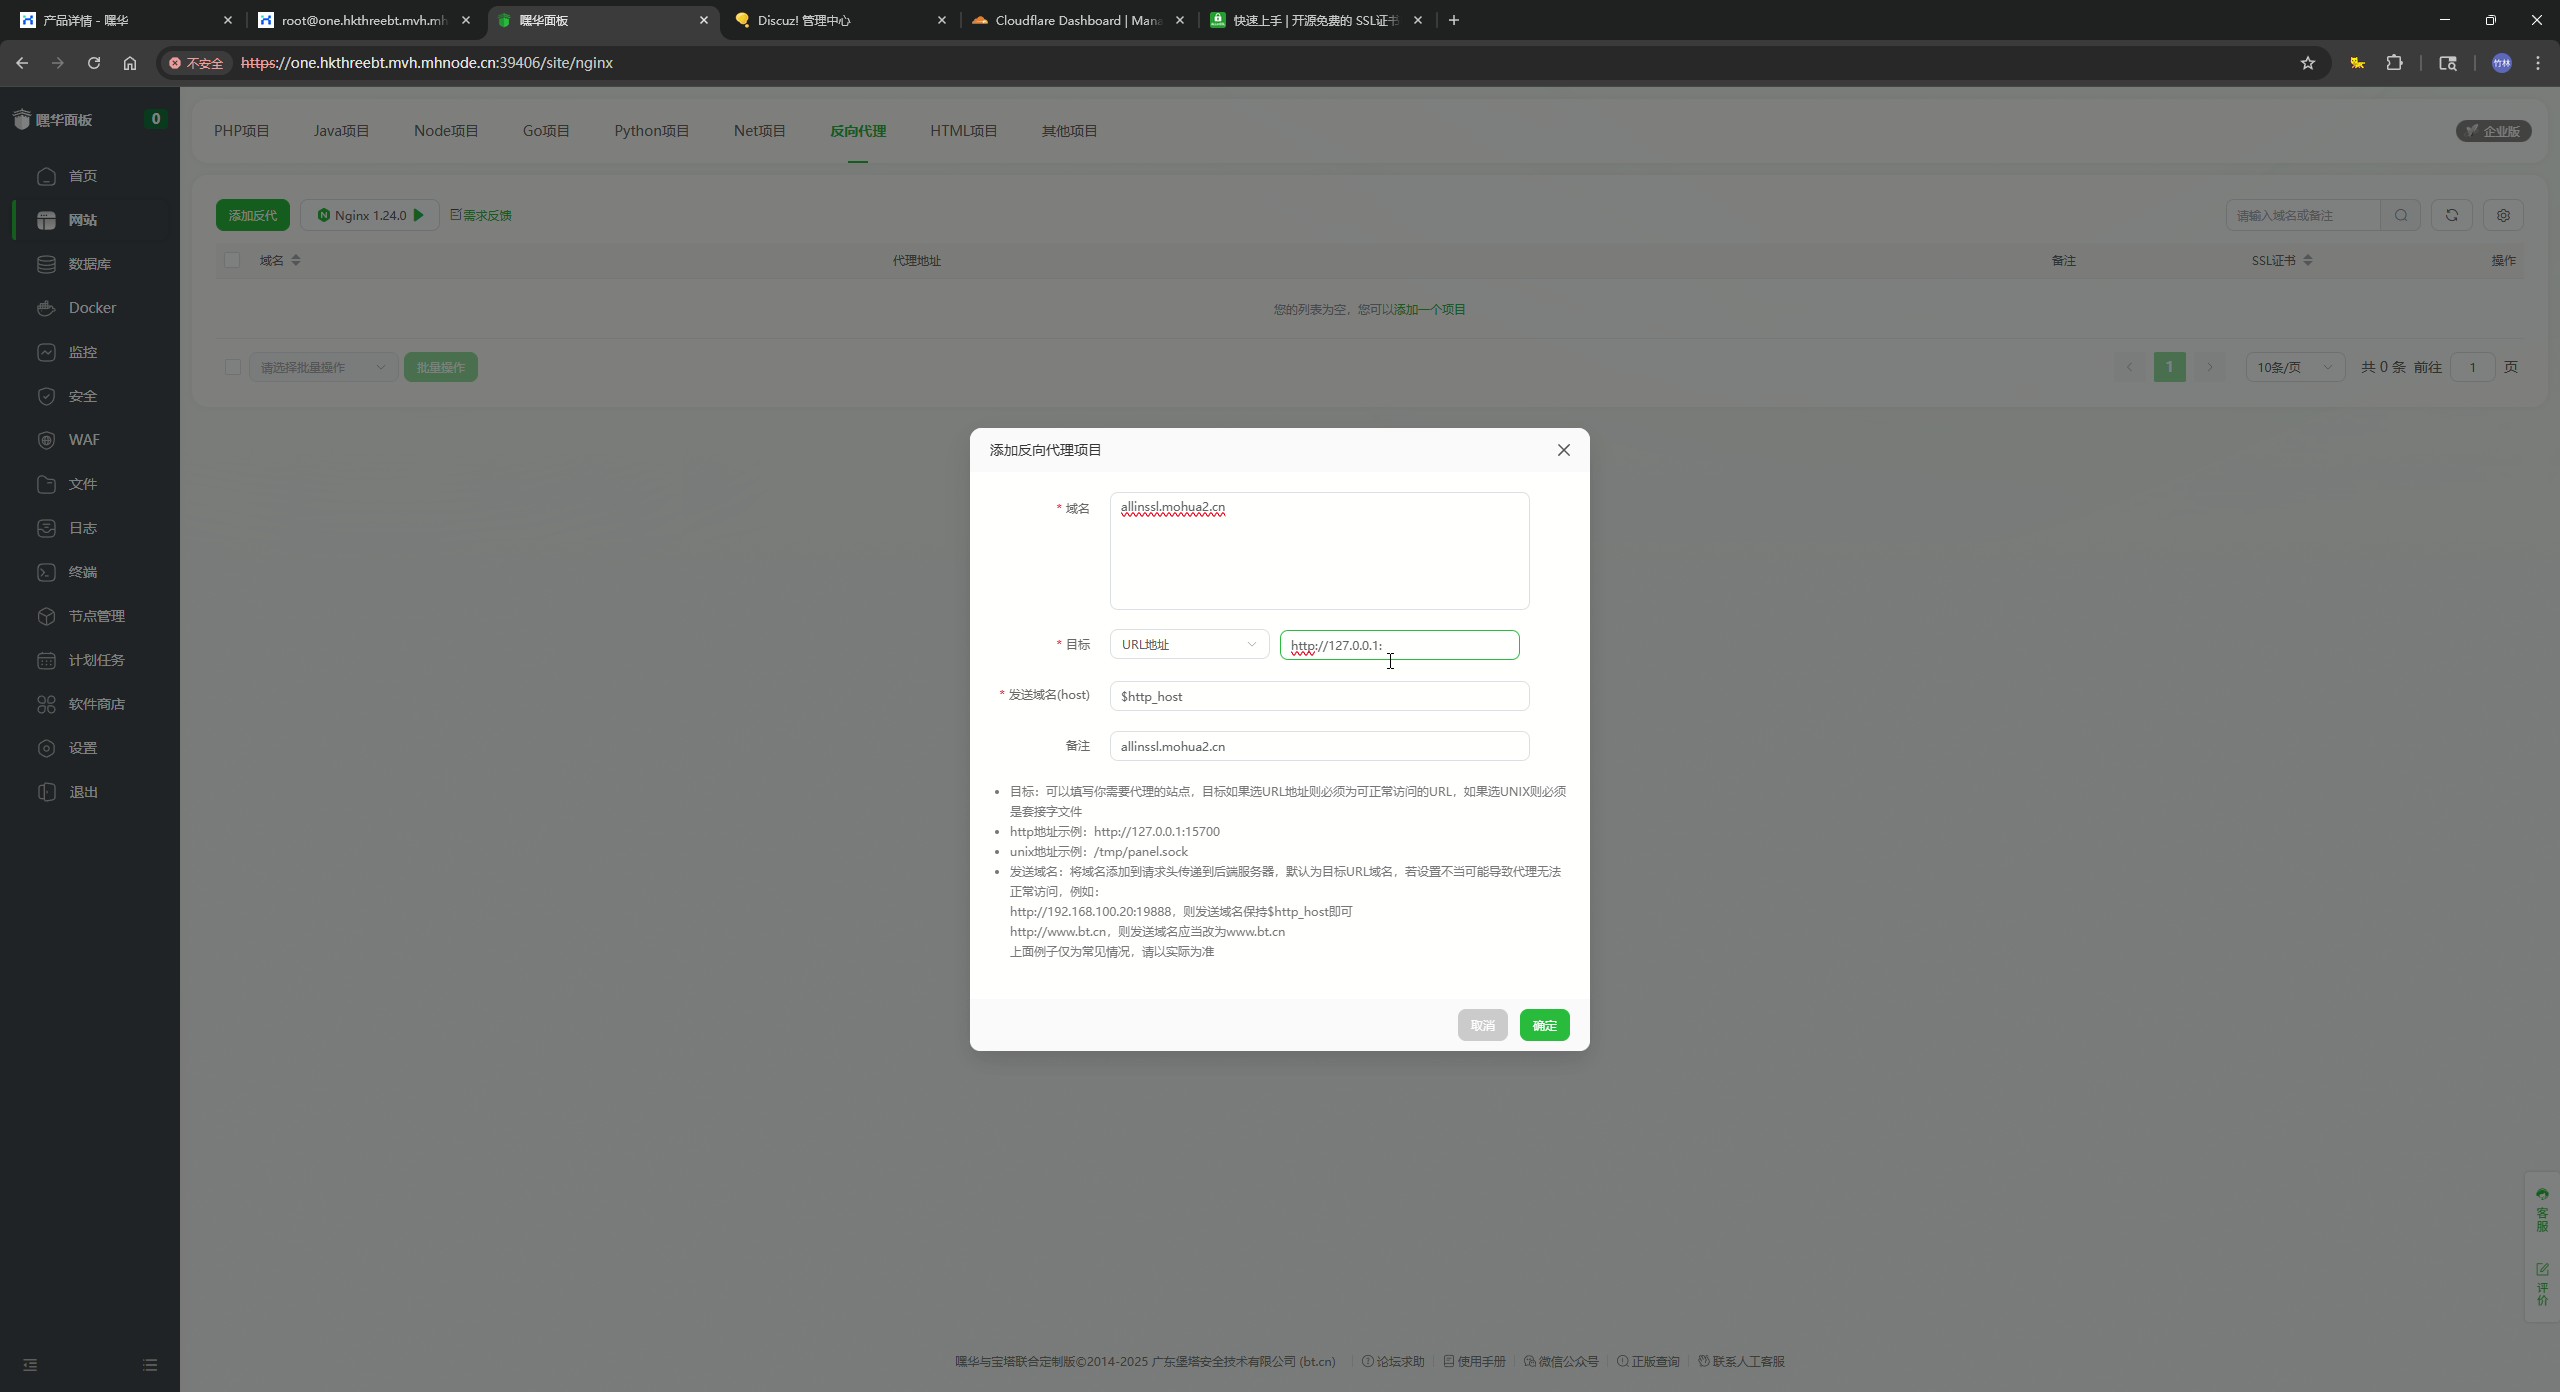Click the search magnifier icon
The height and width of the screenshot is (1392, 2560).
pyautogui.click(x=2401, y=215)
